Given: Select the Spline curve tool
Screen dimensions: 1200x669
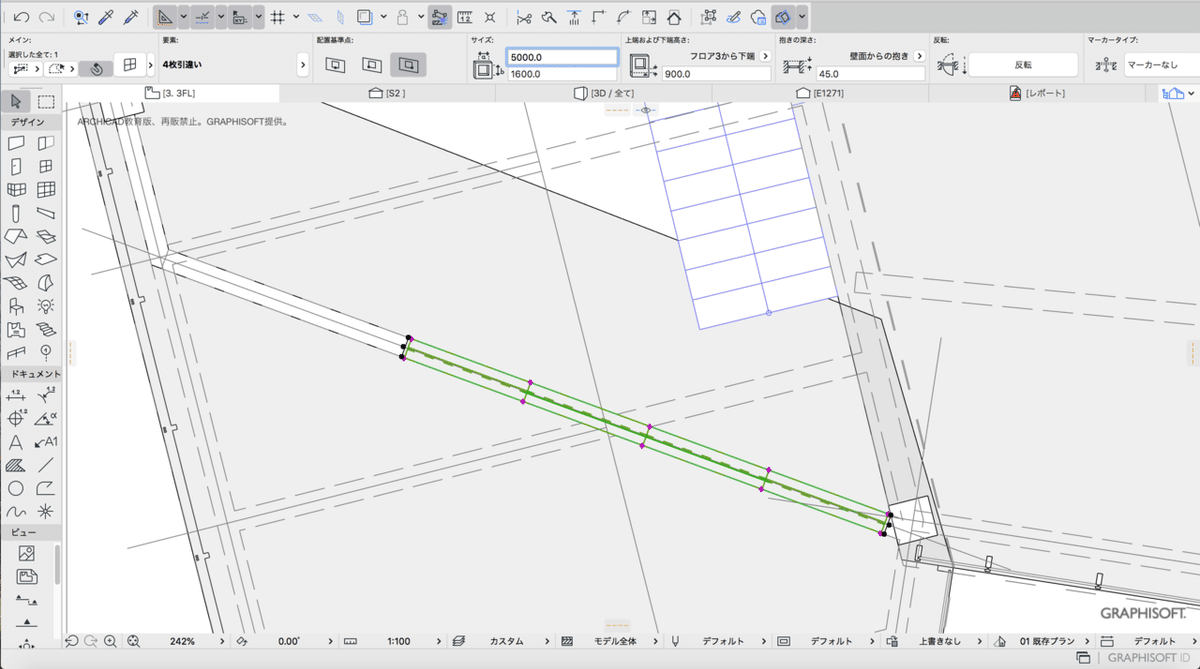Looking at the screenshot, I should 16,511.
